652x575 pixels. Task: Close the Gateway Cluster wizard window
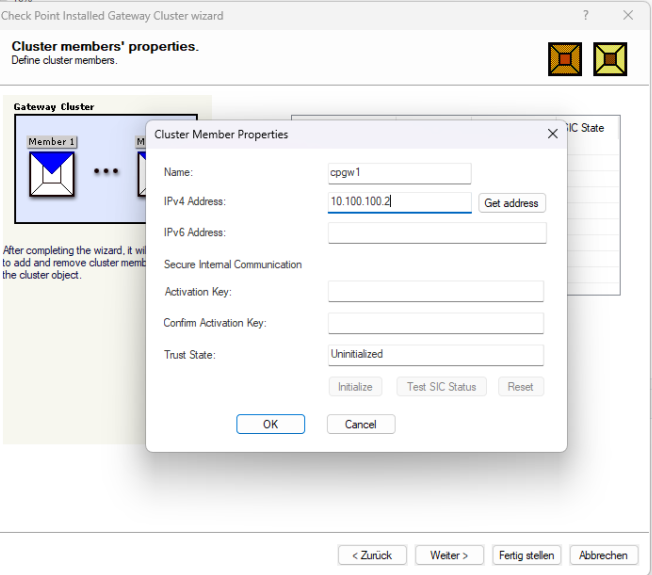point(628,16)
